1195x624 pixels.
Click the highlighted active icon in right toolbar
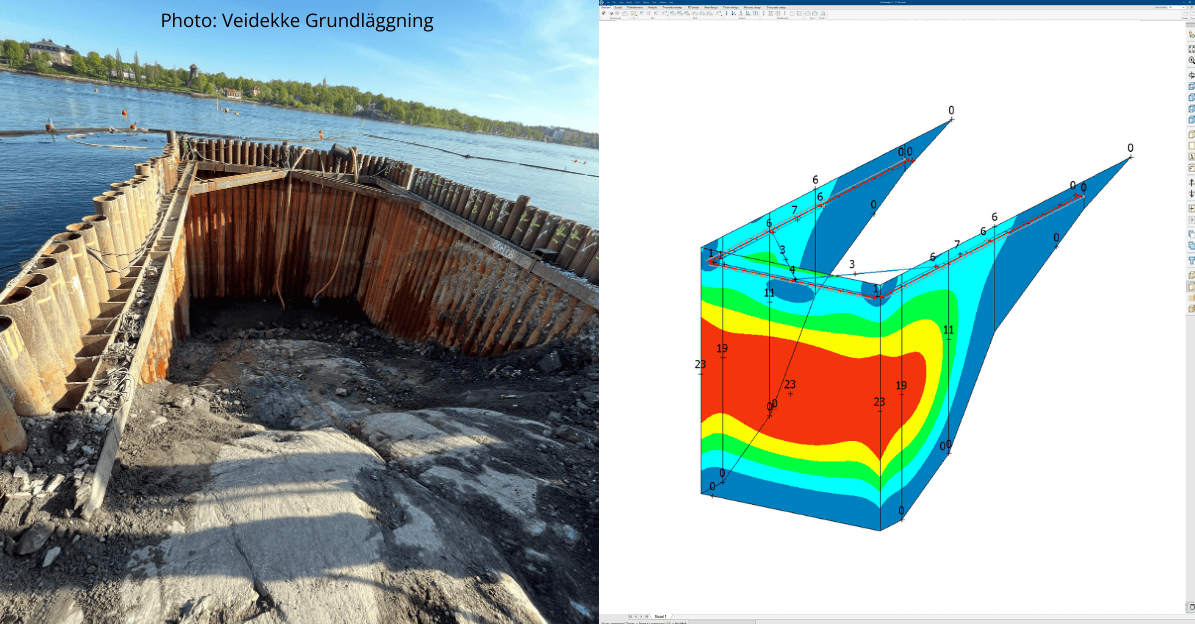(x=1191, y=286)
